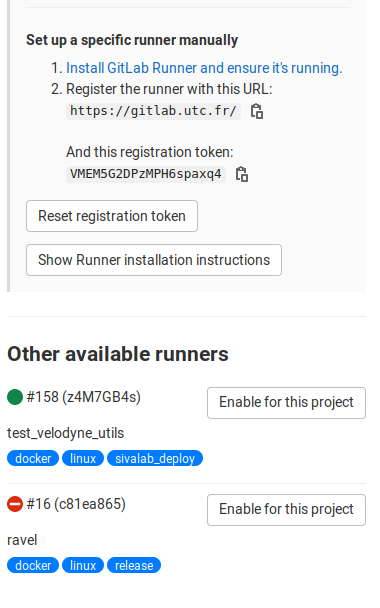Click the Other available runners heading

(118, 354)
